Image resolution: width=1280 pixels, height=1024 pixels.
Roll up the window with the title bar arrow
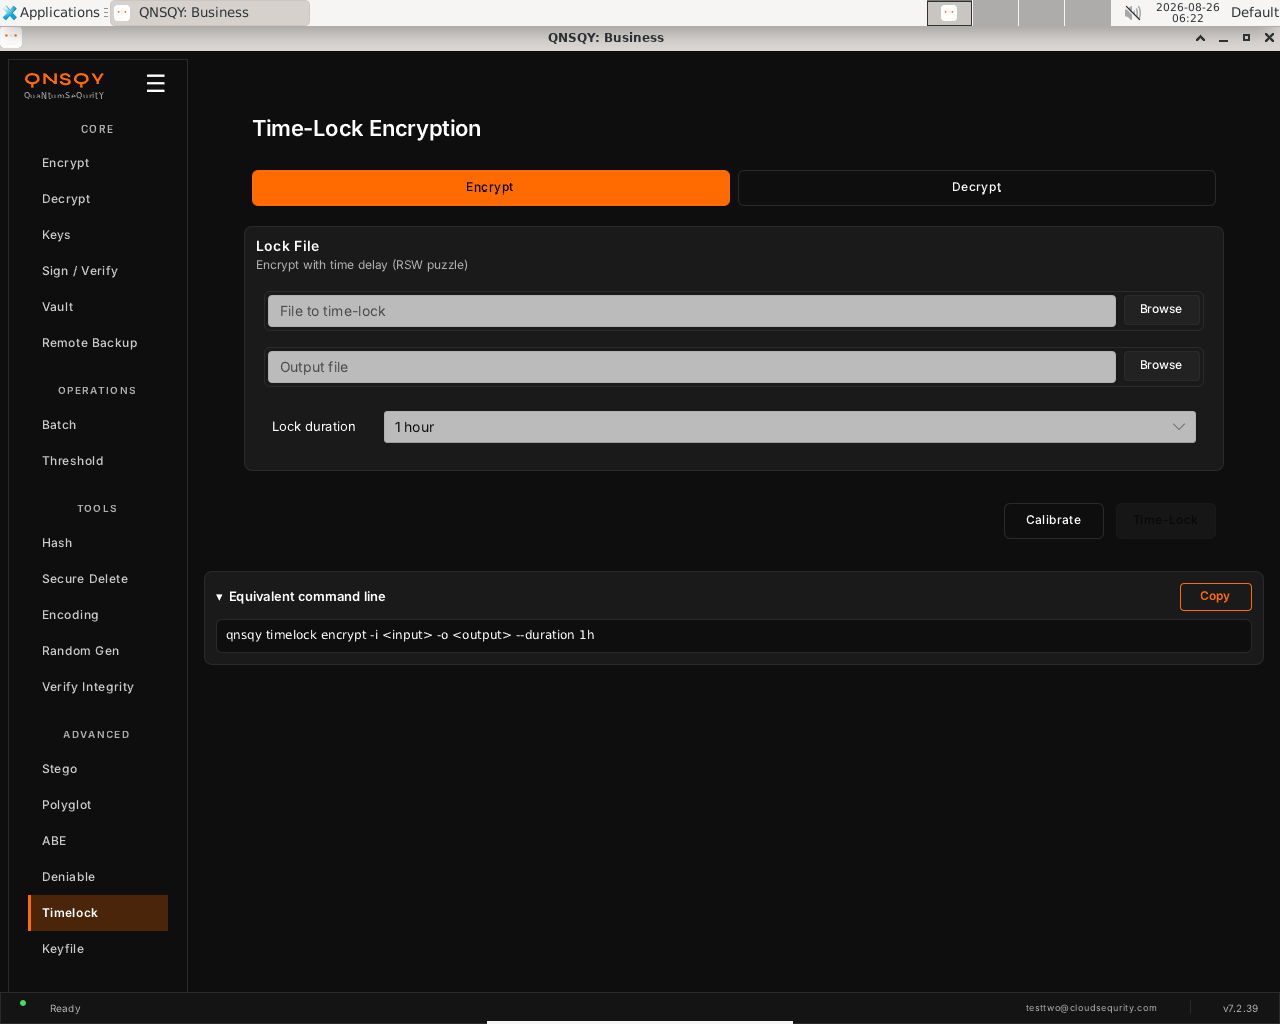click(x=1200, y=38)
